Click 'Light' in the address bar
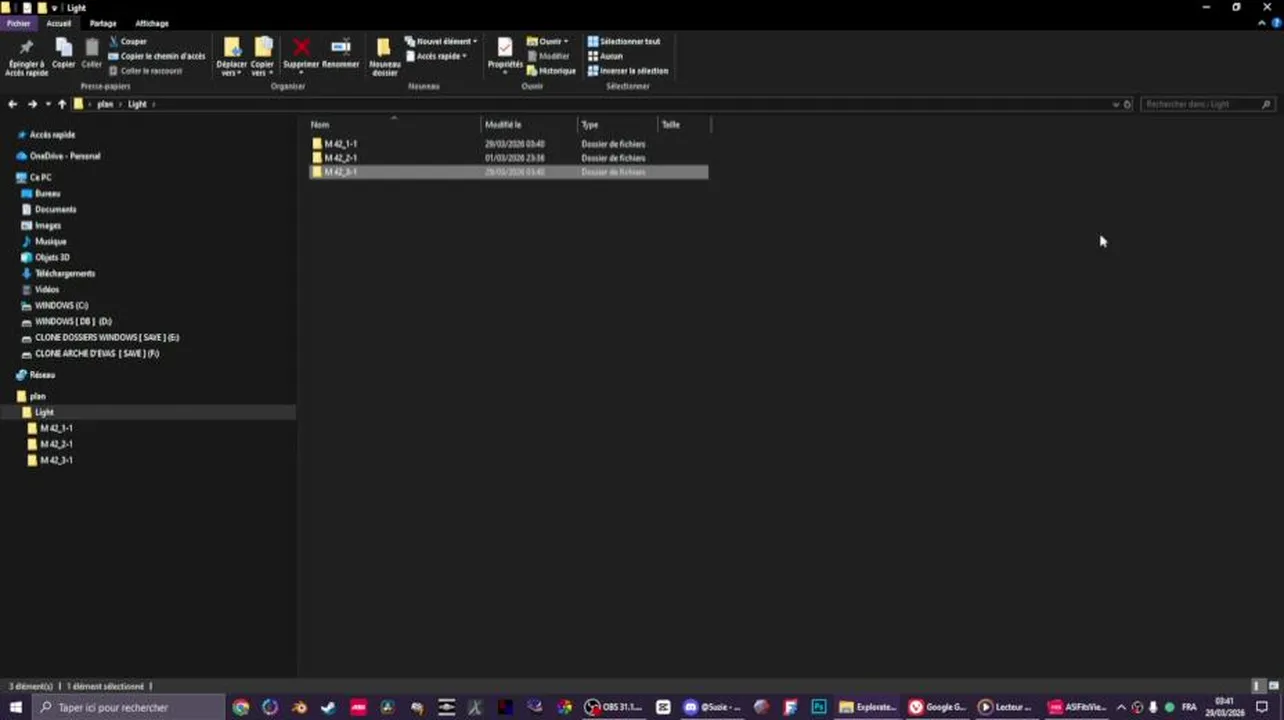Screen dimensions: 1284x720 pos(137,104)
